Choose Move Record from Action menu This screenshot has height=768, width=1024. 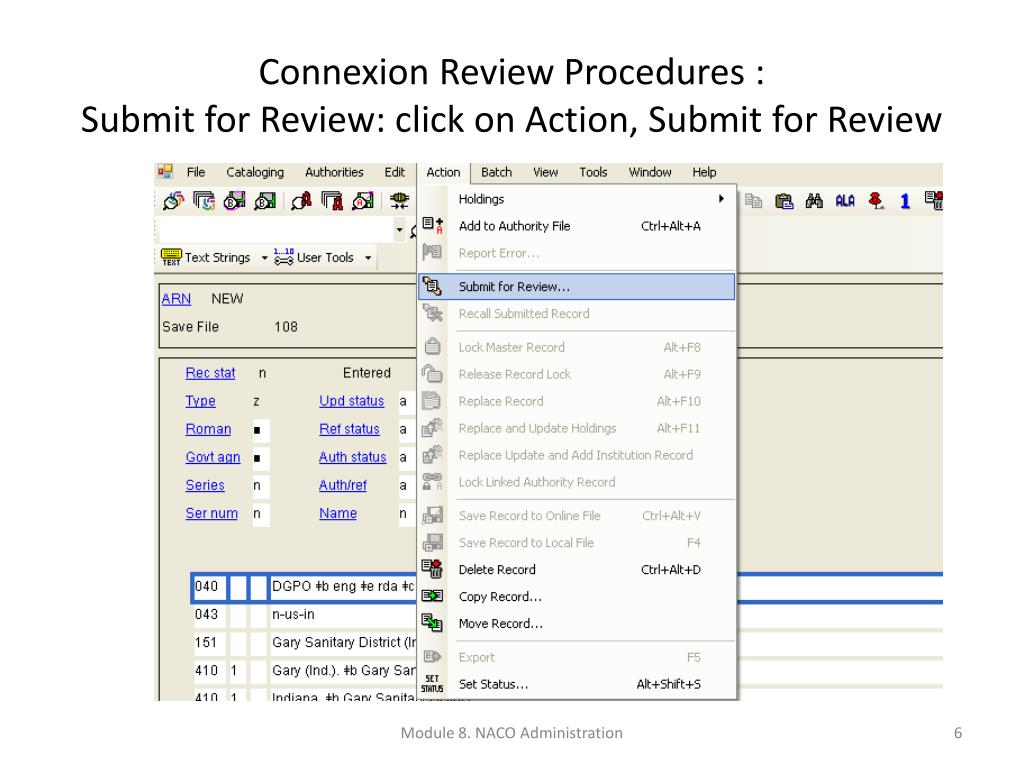pos(576,624)
